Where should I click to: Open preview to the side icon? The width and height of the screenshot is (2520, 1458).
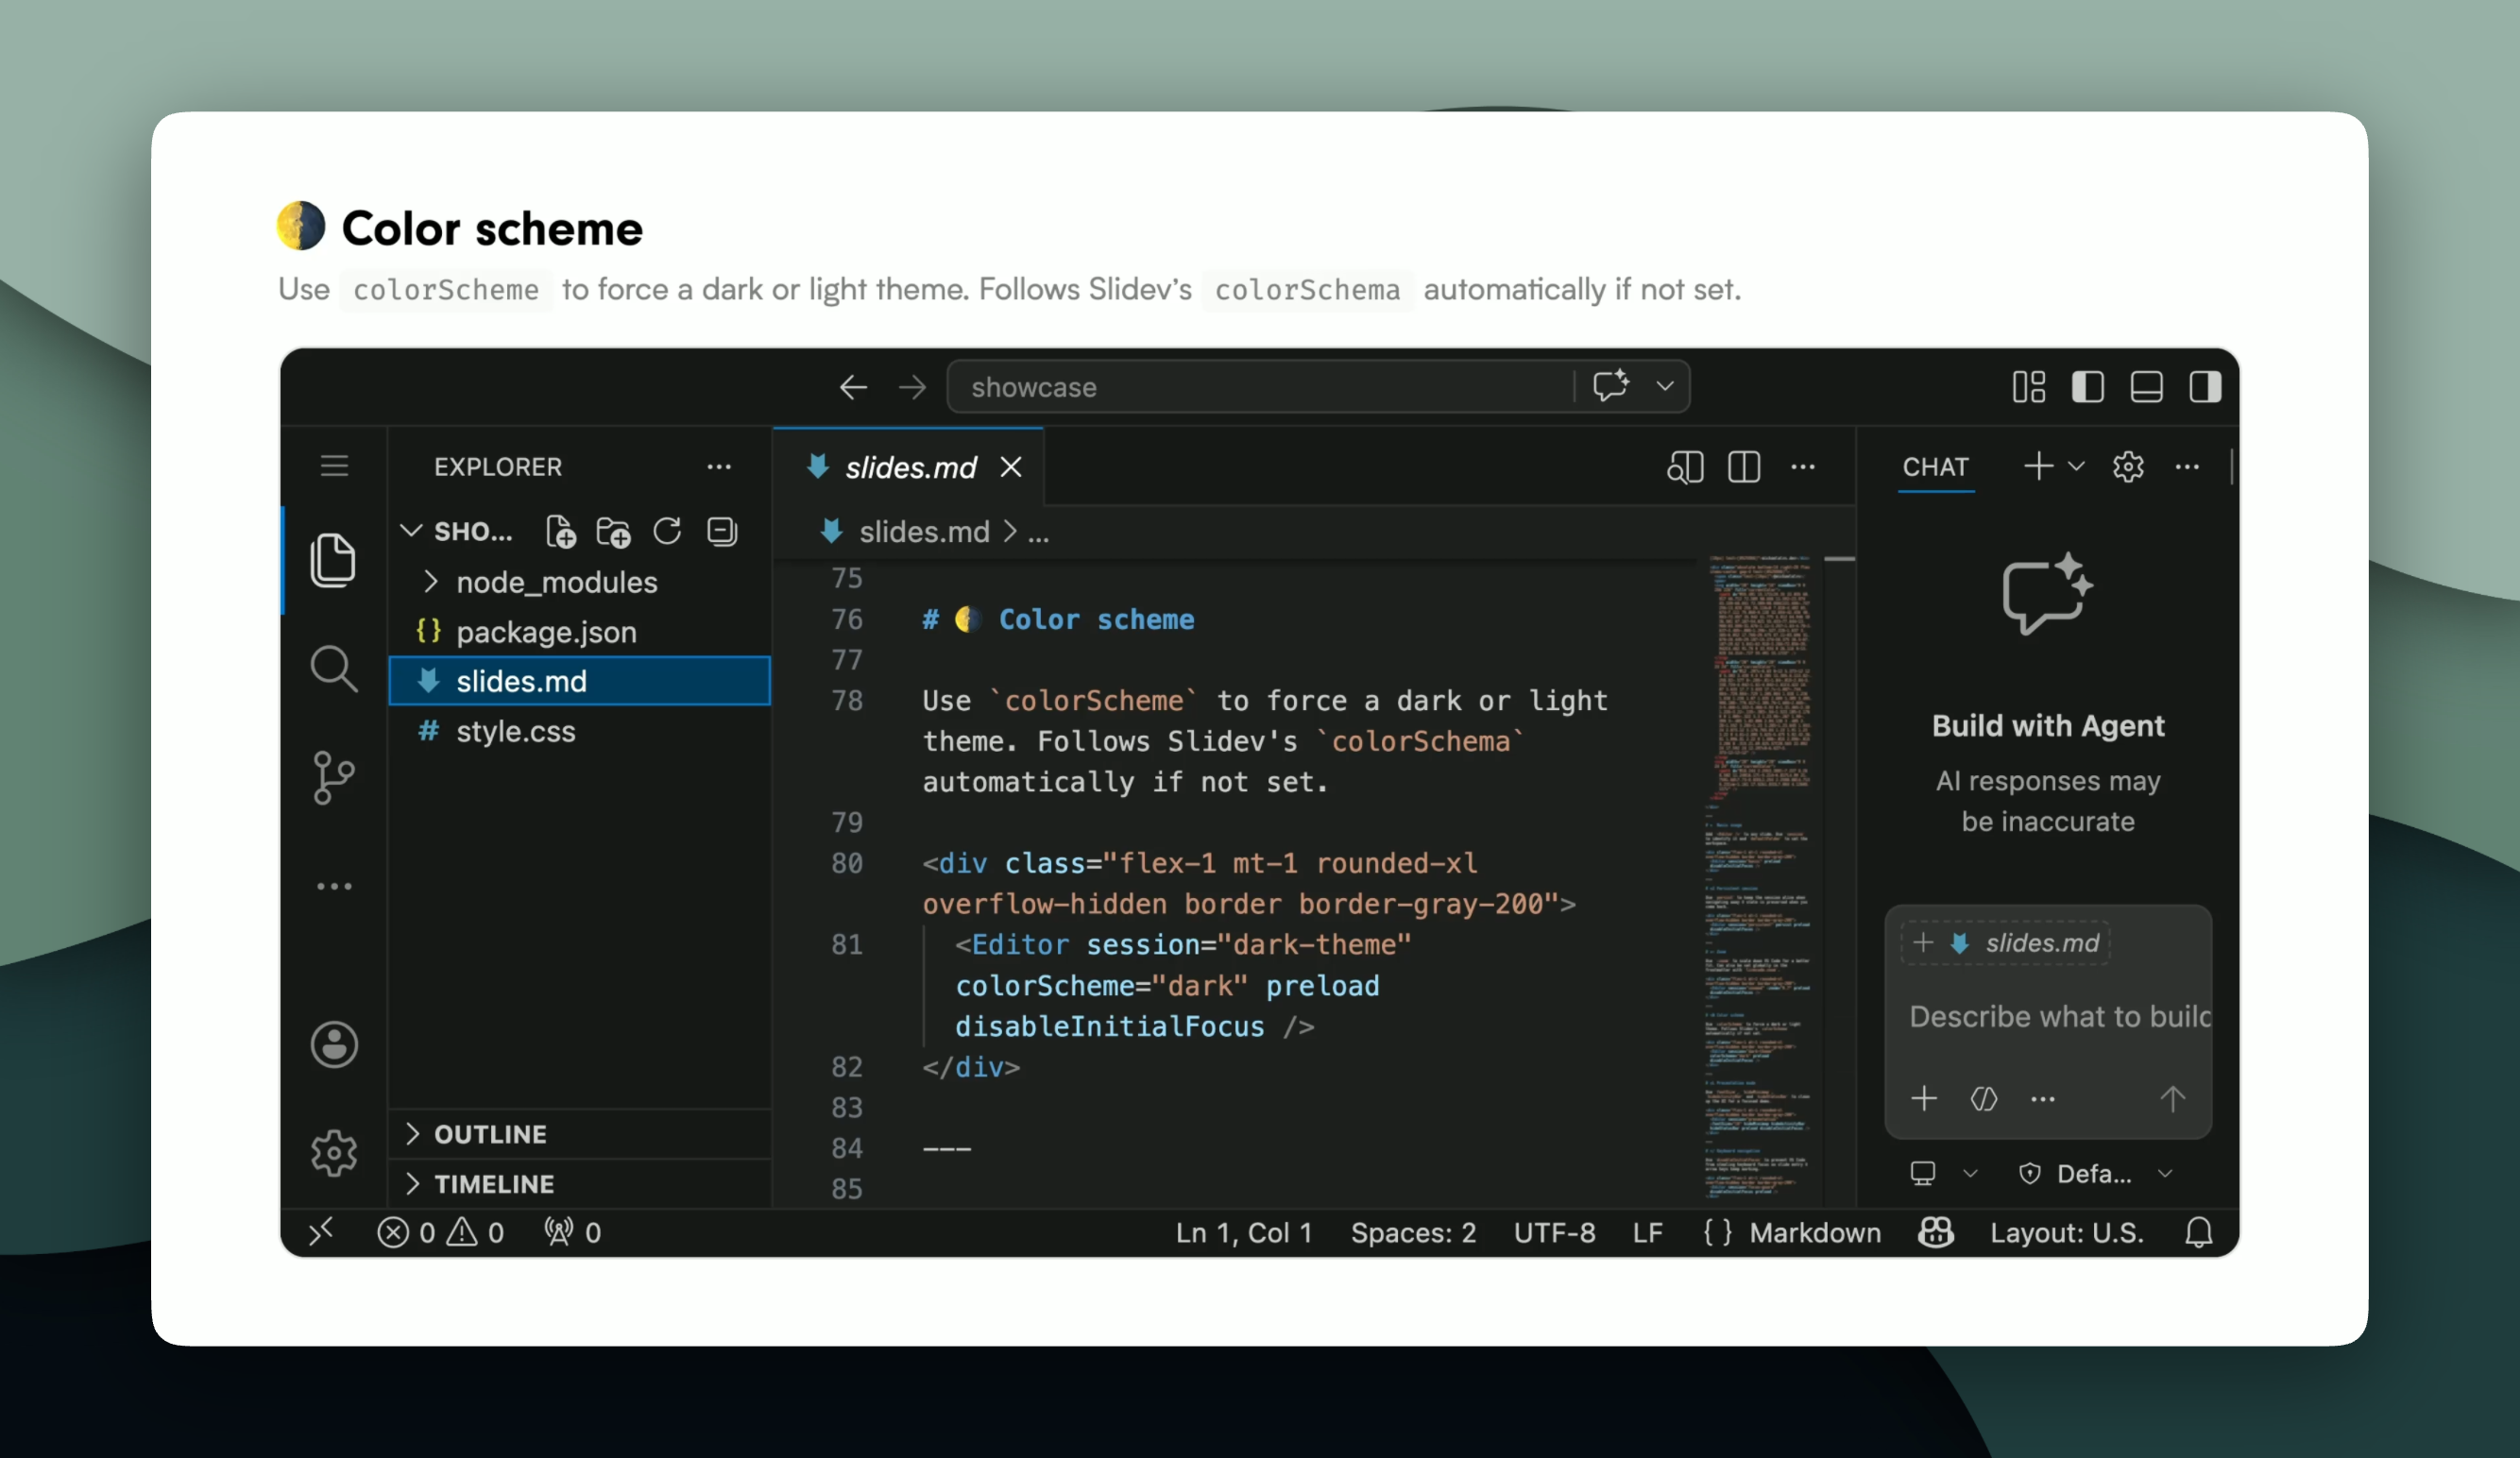click(1685, 467)
